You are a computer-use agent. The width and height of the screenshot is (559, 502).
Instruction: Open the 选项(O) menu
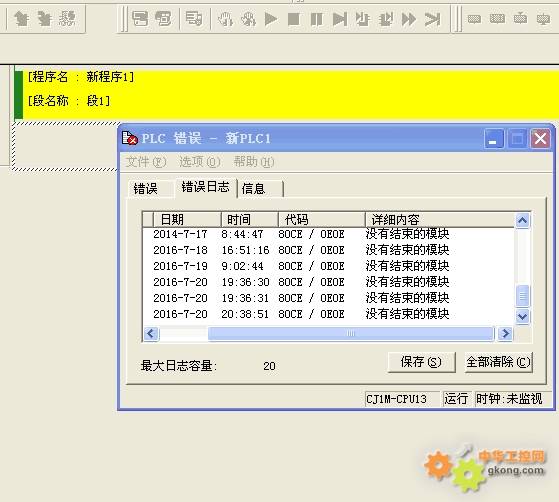tap(200, 162)
